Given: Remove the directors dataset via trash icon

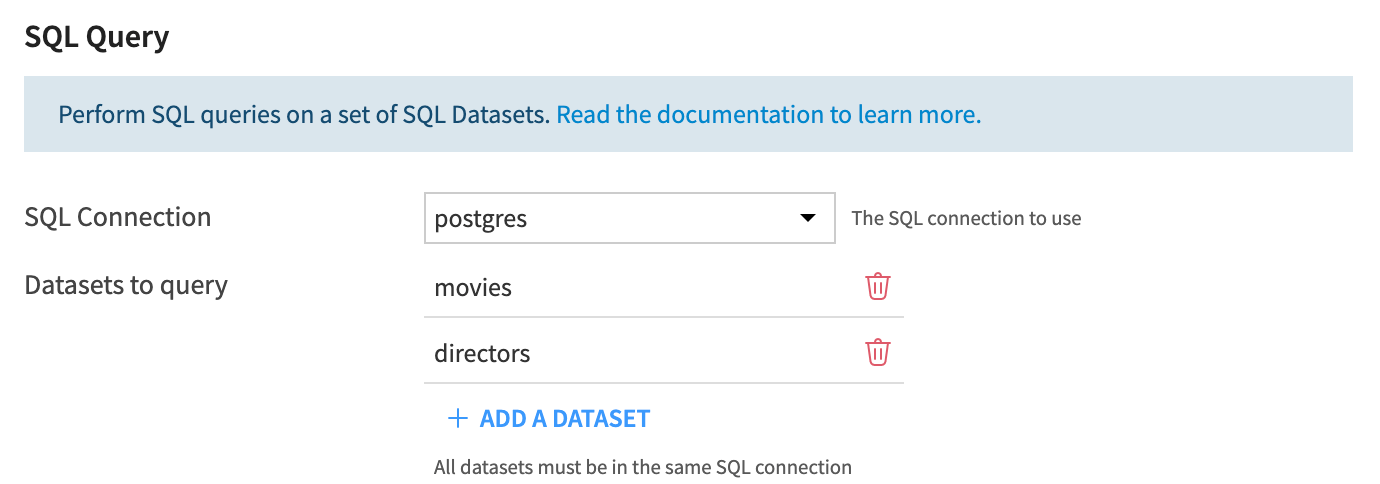Looking at the screenshot, I should (877, 353).
